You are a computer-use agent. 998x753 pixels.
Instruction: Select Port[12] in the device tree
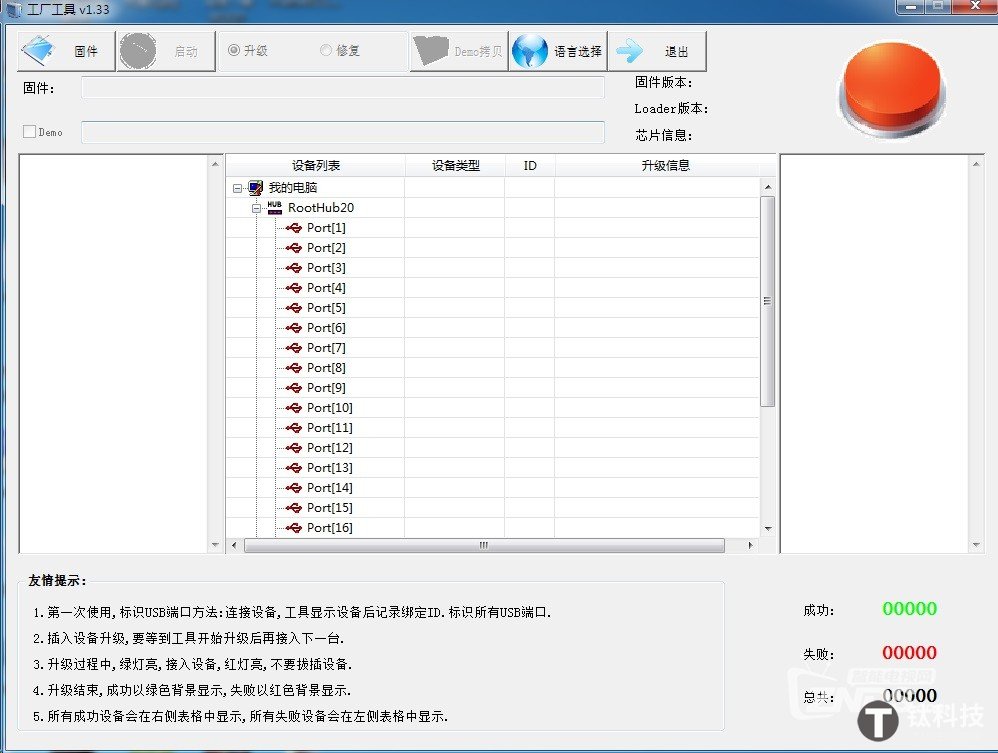329,448
